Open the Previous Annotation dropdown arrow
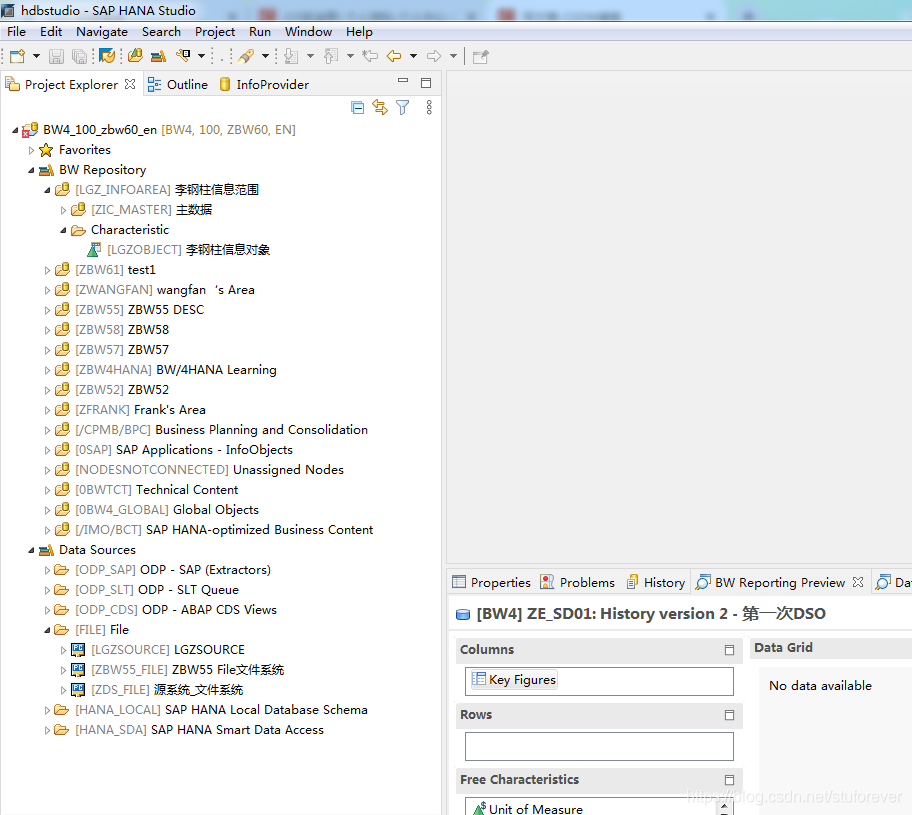Viewport: 912px width, 815px height. click(x=350, y=56)
